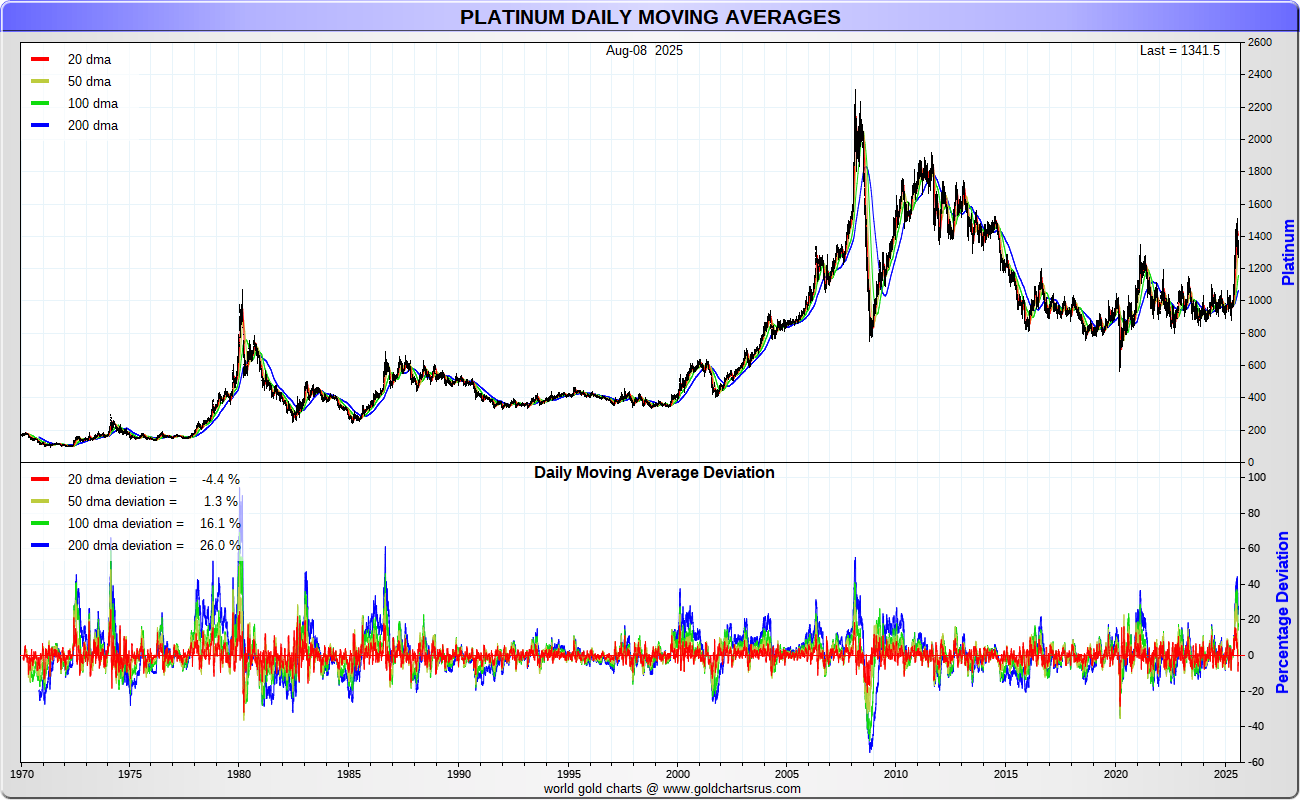Click the red 20 dma deviation swatch
The width and height of the screenshot is (1300, 800).
(x=40, y=479)
